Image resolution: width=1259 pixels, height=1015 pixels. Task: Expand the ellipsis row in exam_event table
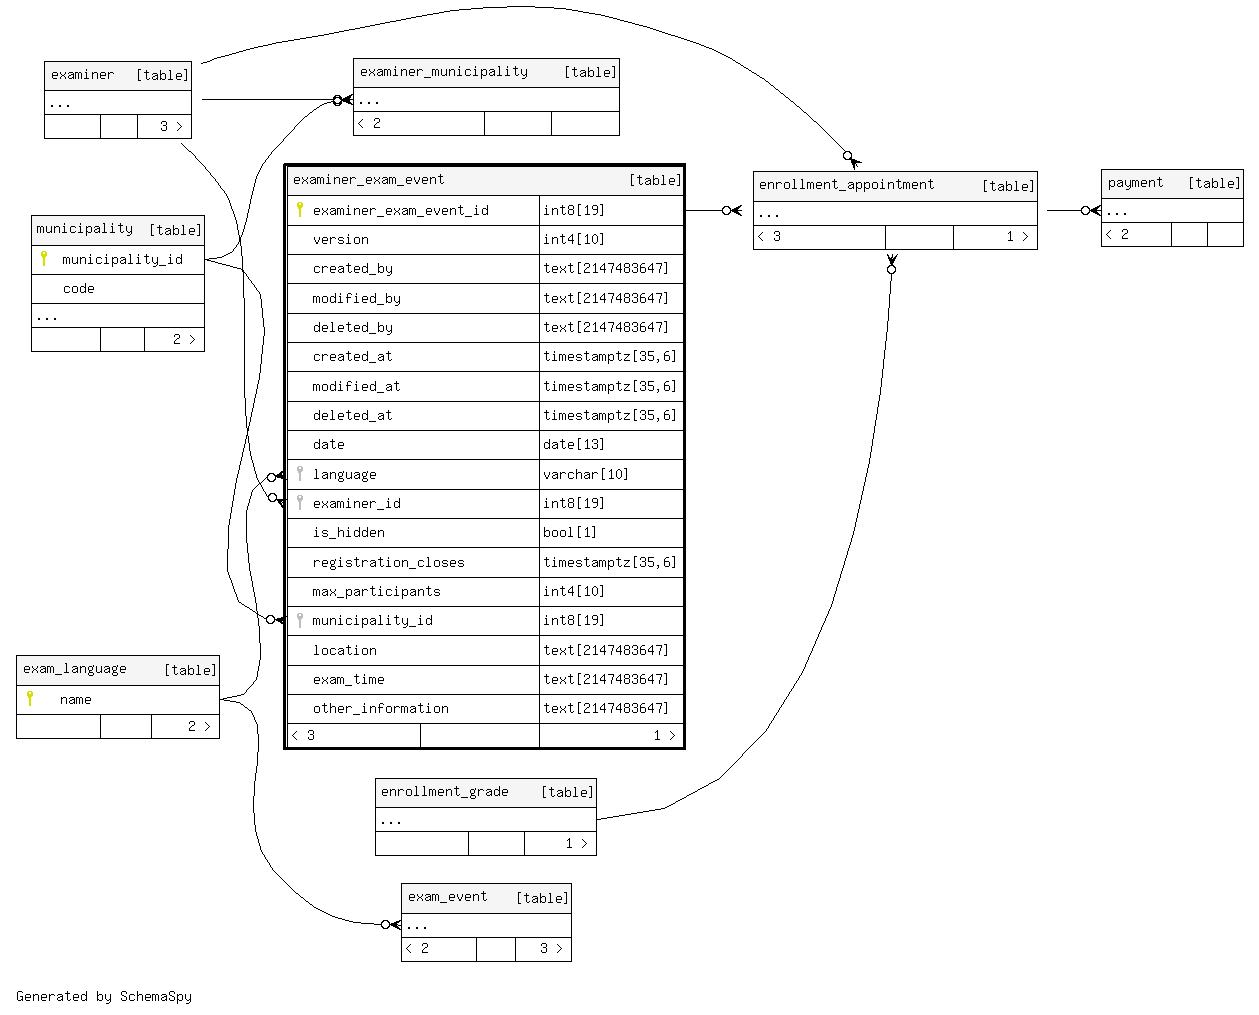[x=486, y=925]
